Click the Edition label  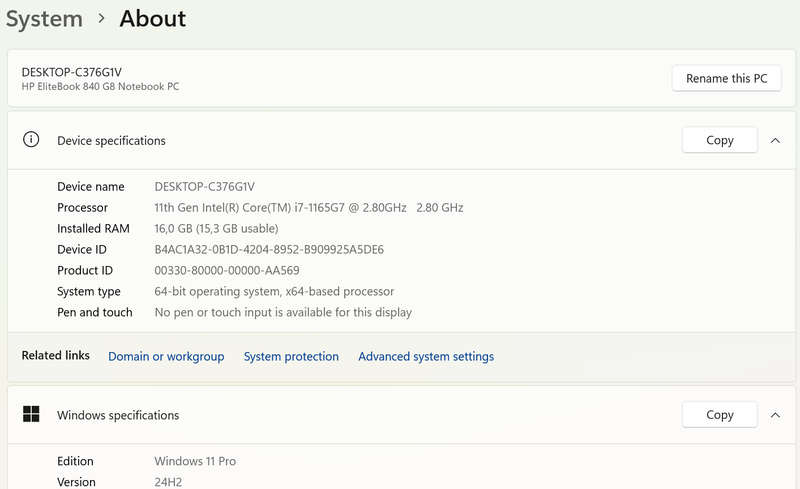click(75, 461)
